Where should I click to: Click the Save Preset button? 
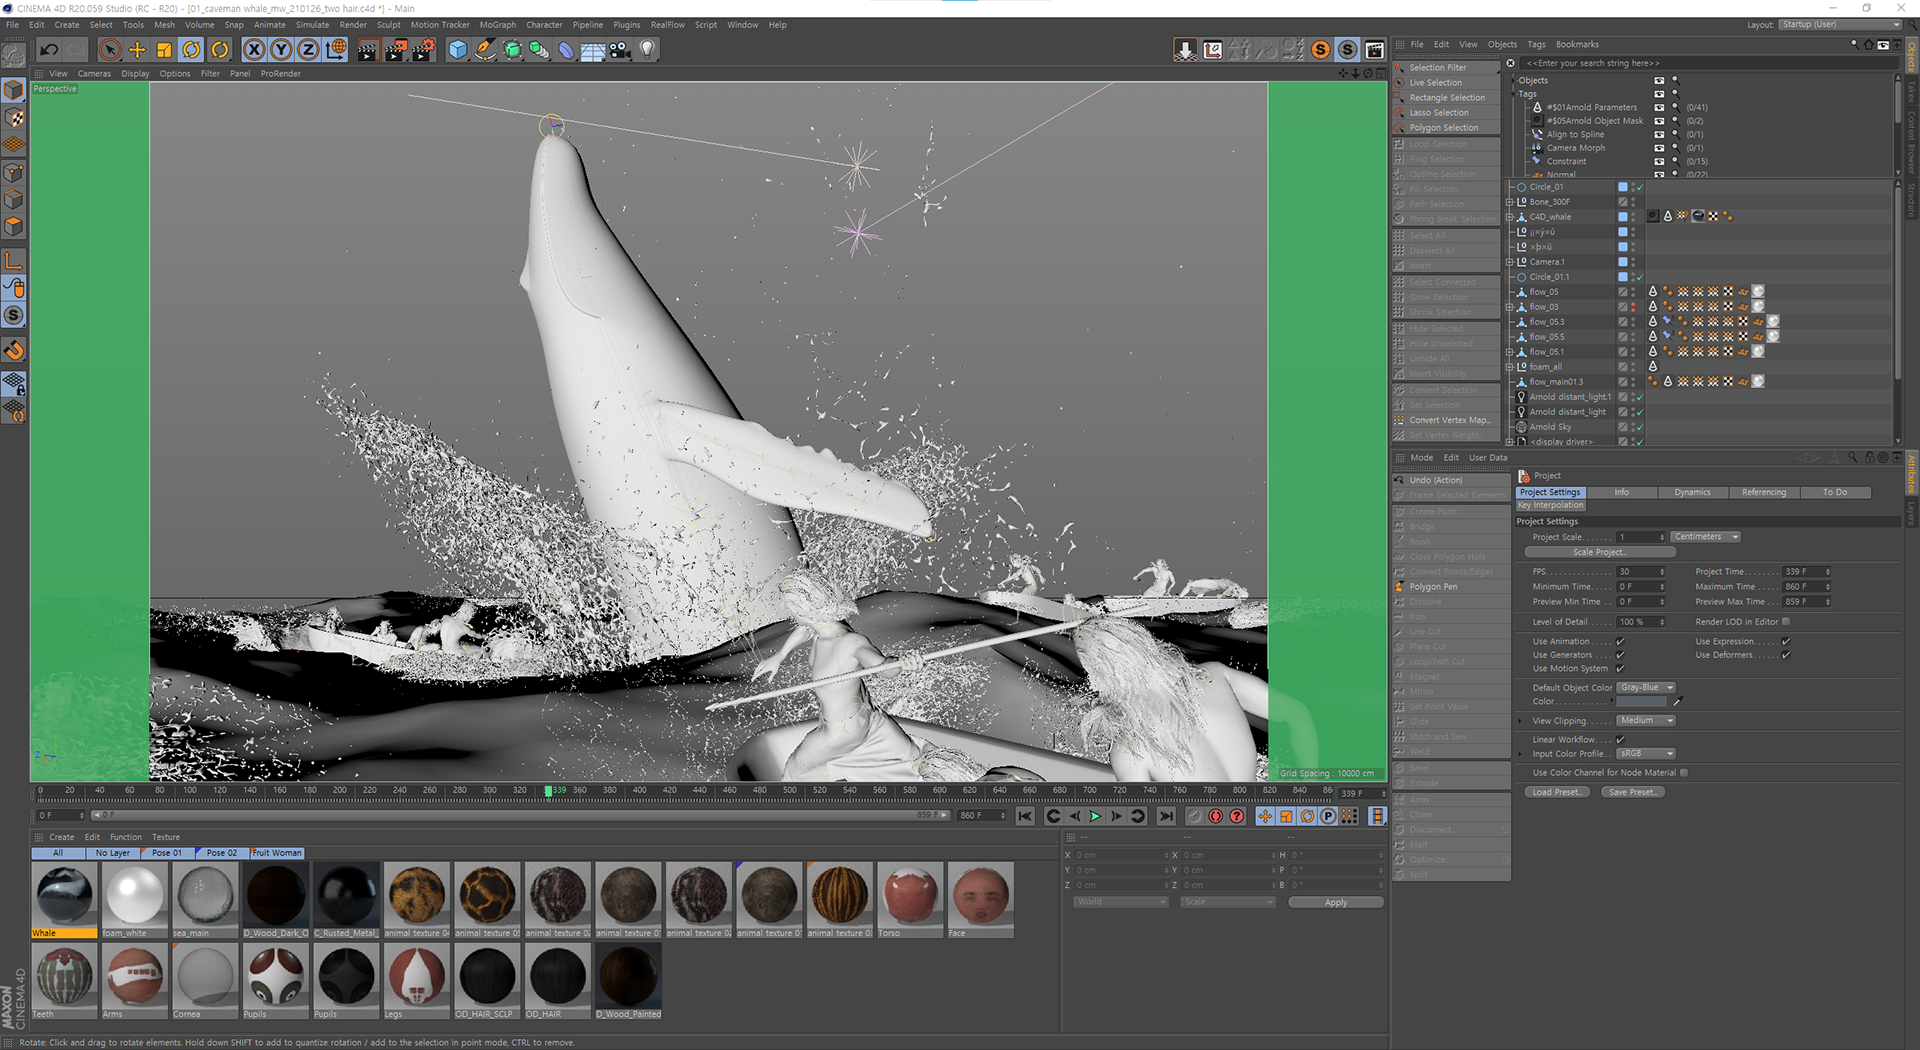pyautogui.click(x=1632, y=792)
